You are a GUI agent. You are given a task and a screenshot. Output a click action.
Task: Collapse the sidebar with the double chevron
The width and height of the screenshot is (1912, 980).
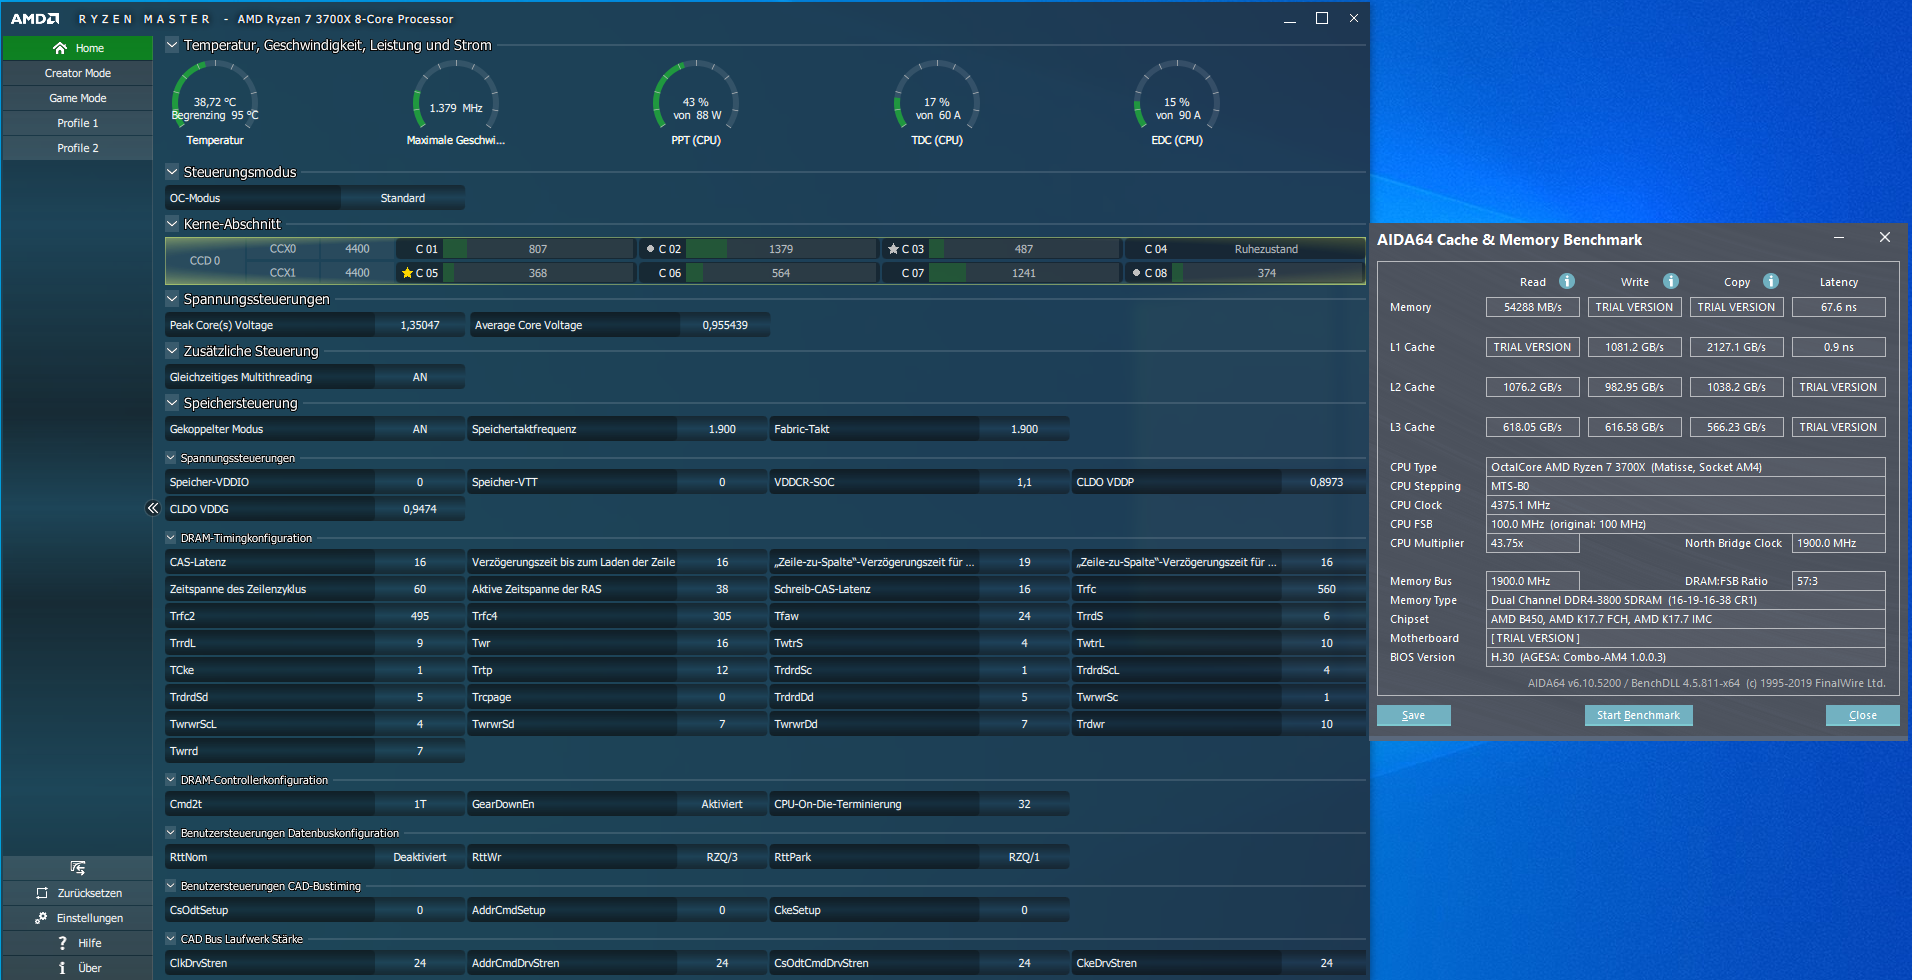pyautogui.click(x=153, y=508)
